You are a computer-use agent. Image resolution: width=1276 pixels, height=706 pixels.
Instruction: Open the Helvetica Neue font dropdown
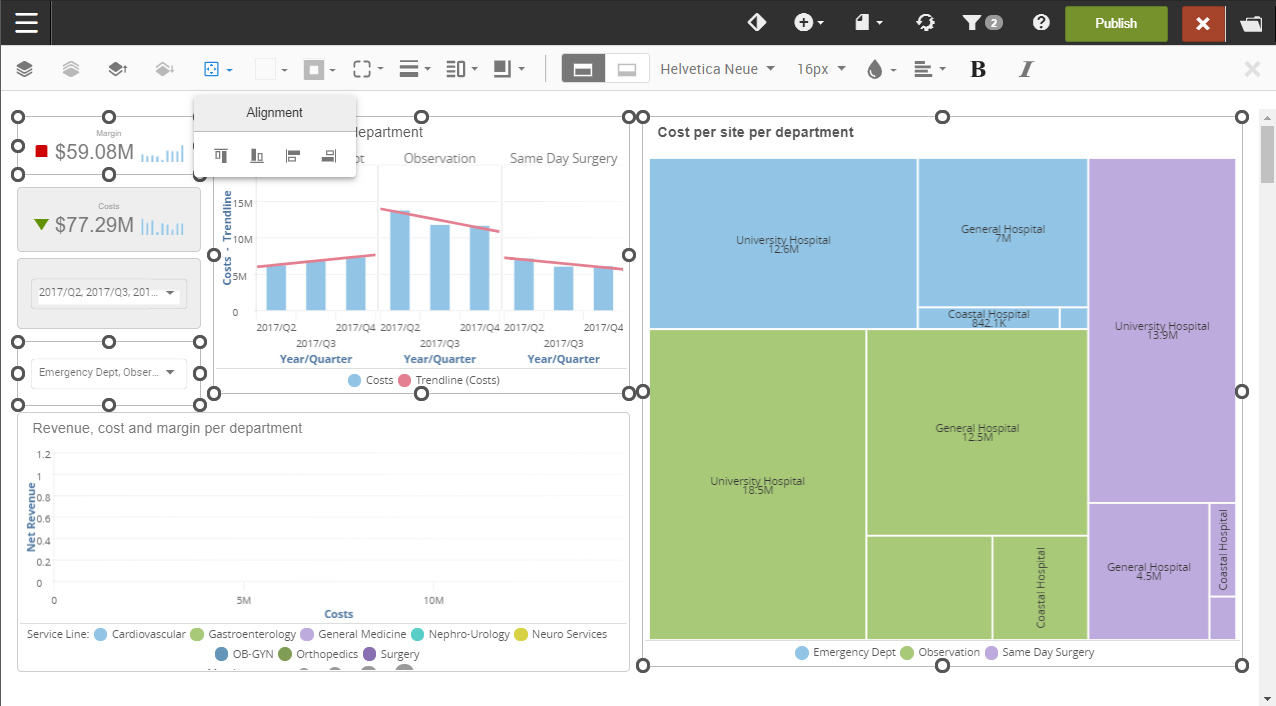click(x=717, y=69)
